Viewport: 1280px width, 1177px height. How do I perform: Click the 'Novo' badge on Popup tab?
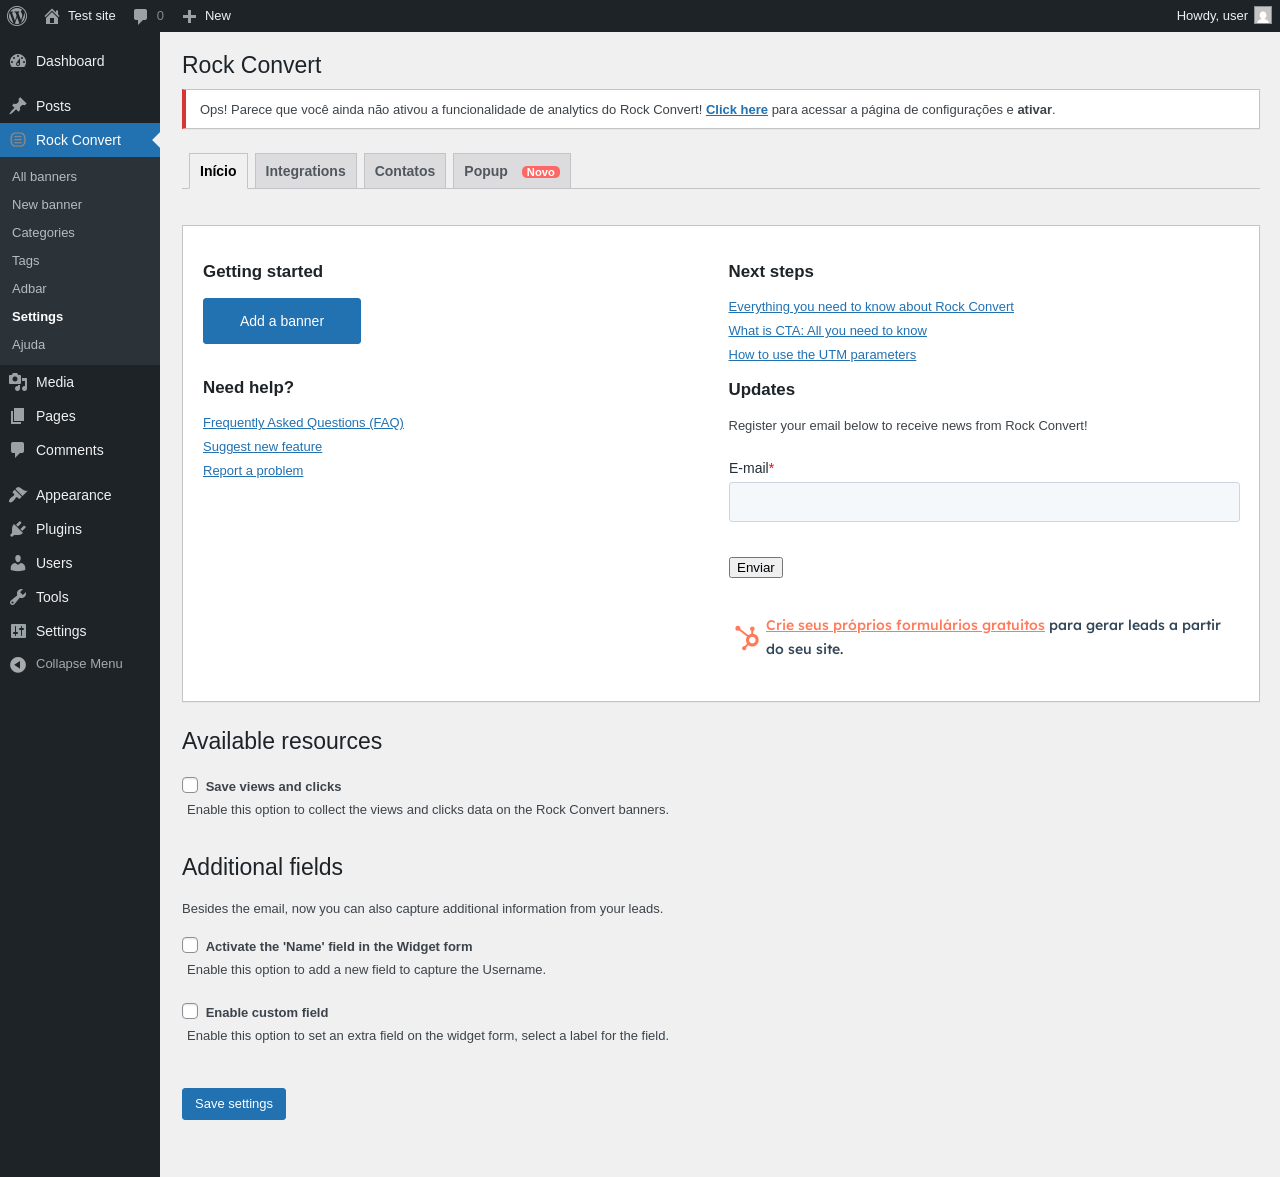pyautogui.click(x=541, y=172)
